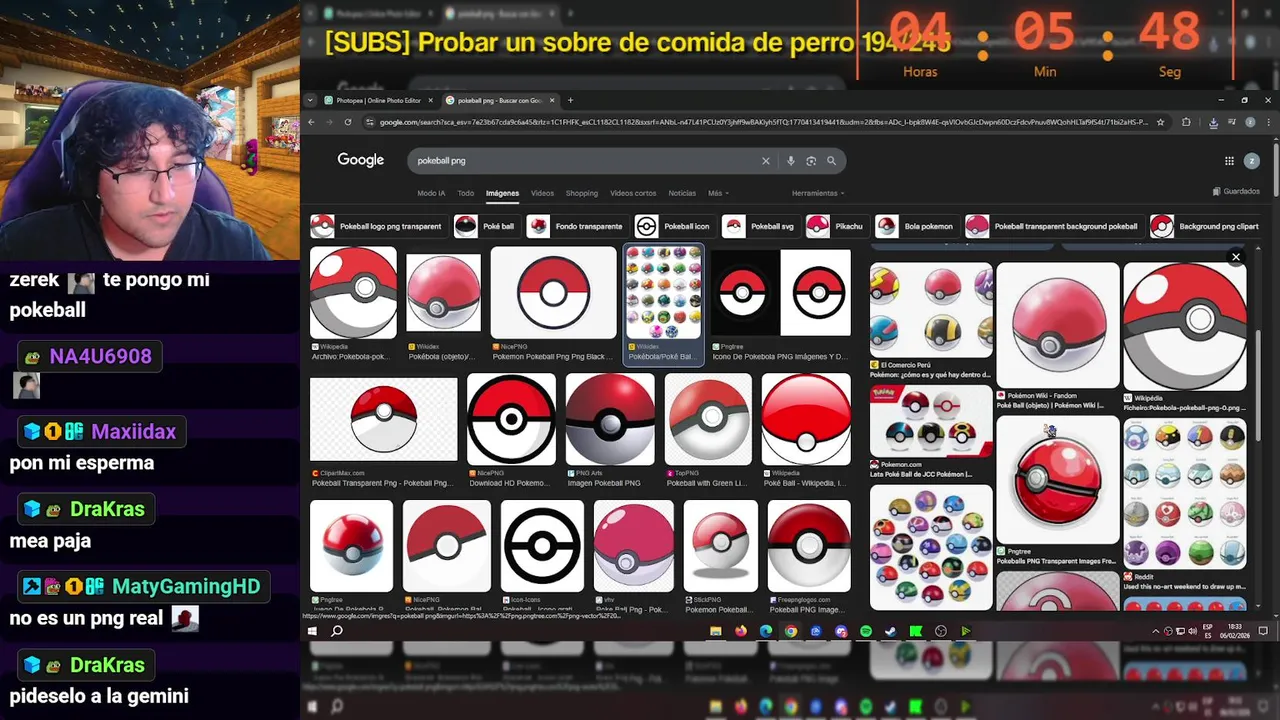Filter by Fondo transparente chip
This screenshot has width=1280, height=720.
pyautogui.click(x=576, y=226)
